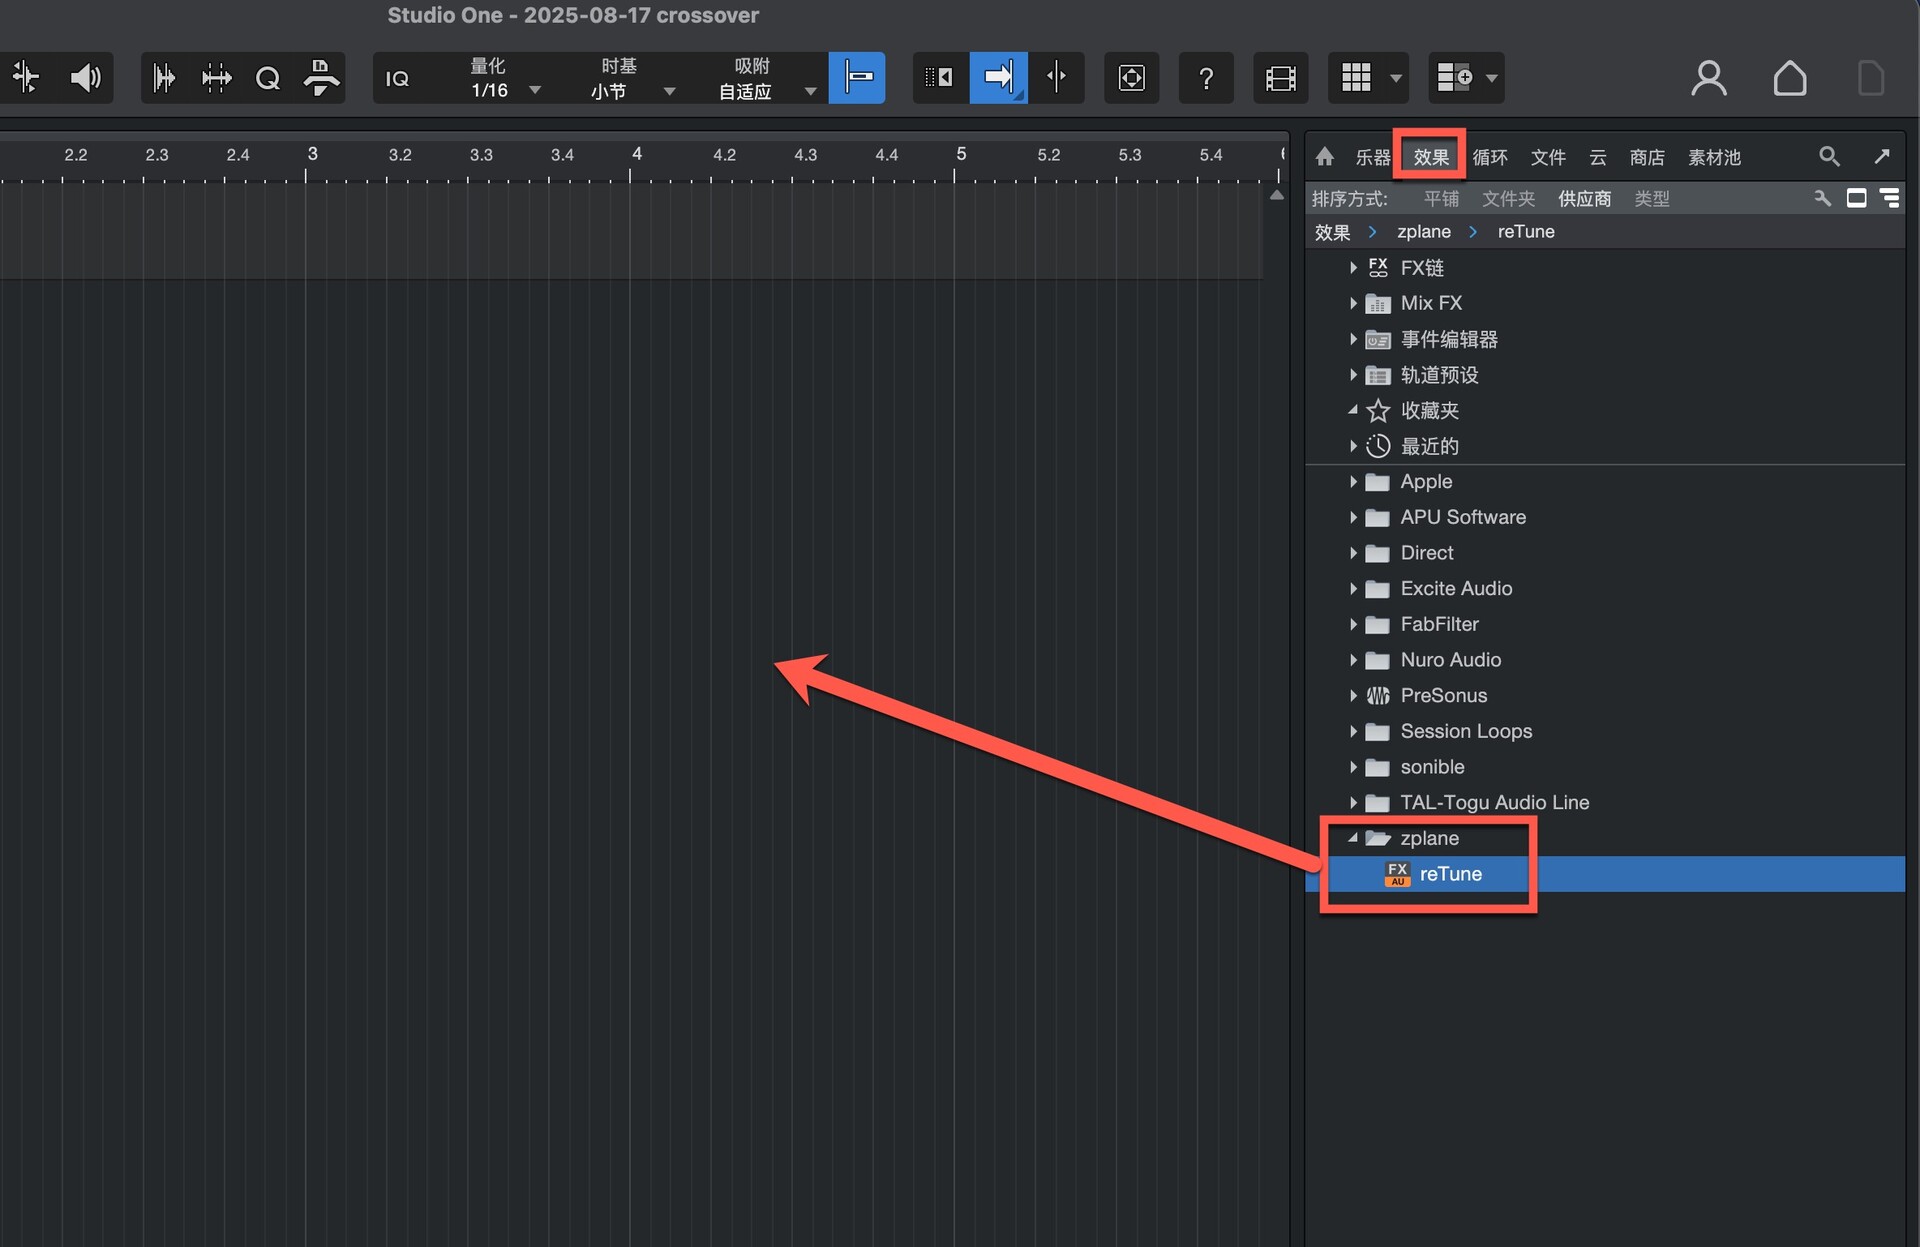Viewport: 1920px width, 1247px height.
Task: Click zplane in the breadcrumb path
Action: point(1423,232)
